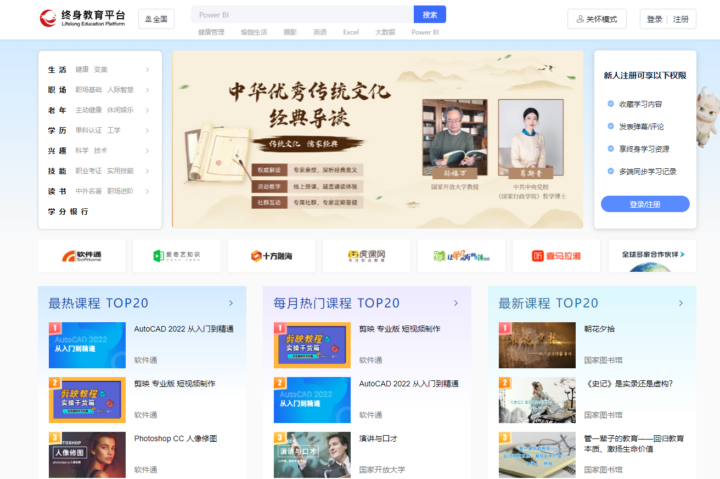Open the 演讲与口才 course thumbnail
The width and height of the screenshot is (720, 479).
click(312, 455)
